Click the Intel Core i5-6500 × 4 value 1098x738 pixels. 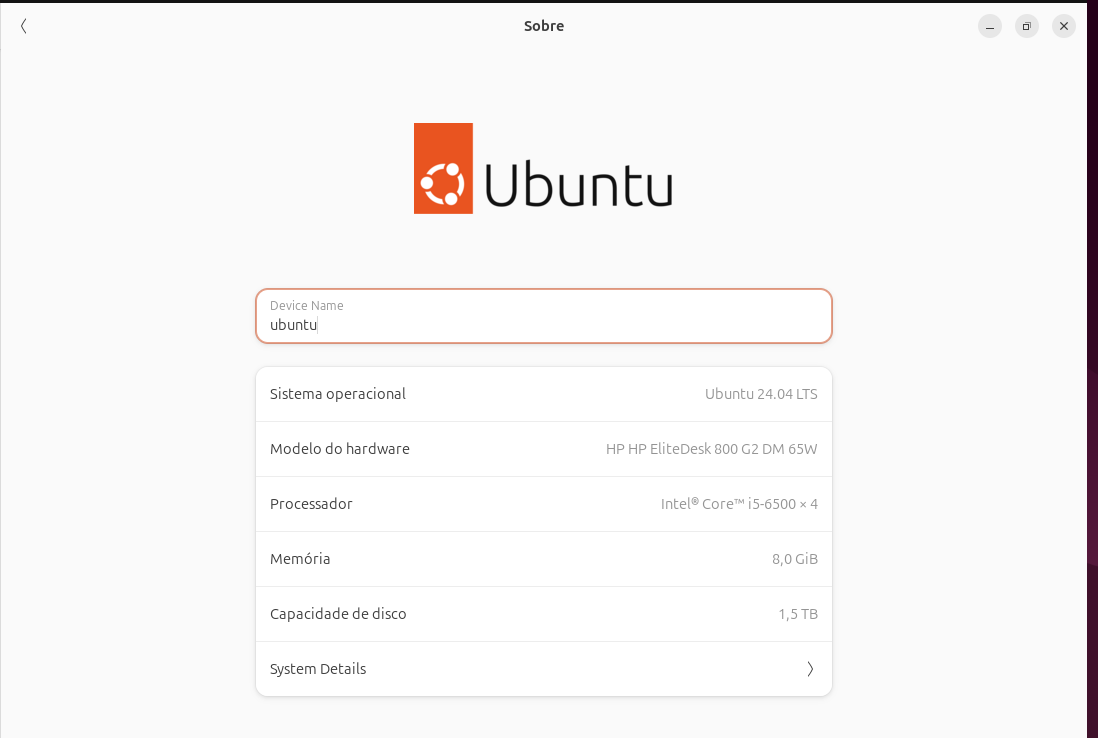coord(739,504)
